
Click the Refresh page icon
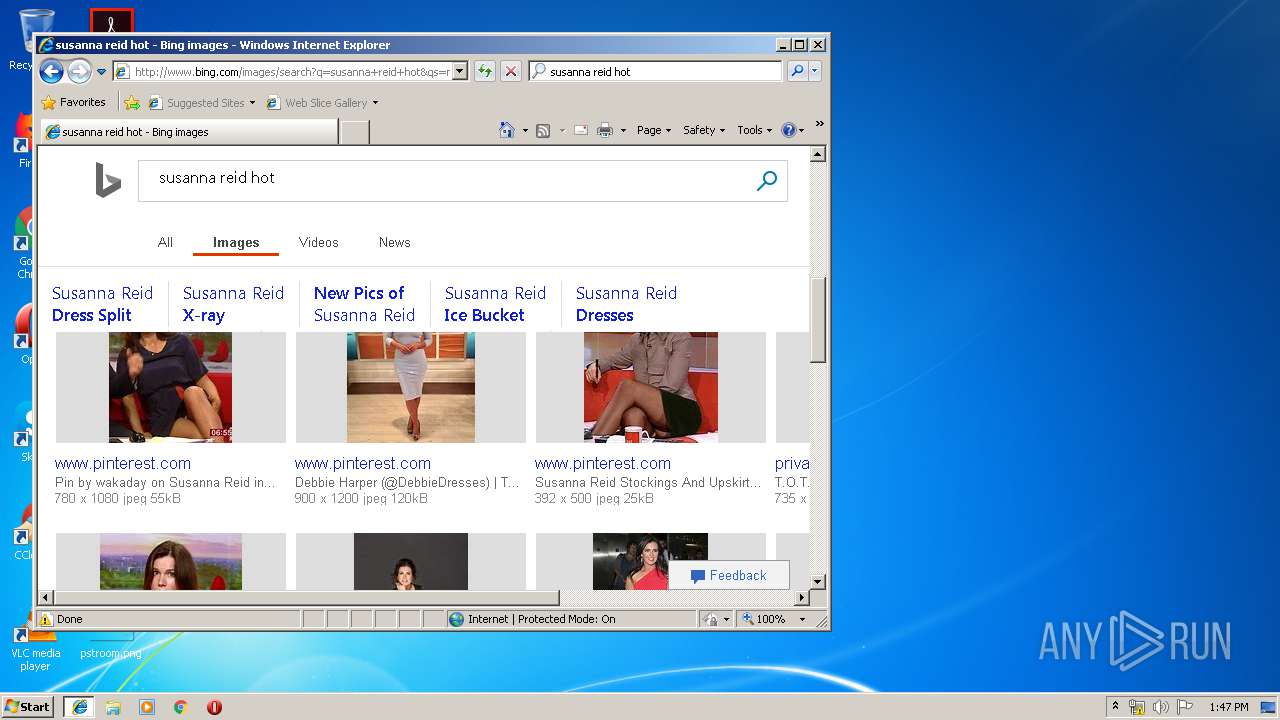[x=485, y=71]
